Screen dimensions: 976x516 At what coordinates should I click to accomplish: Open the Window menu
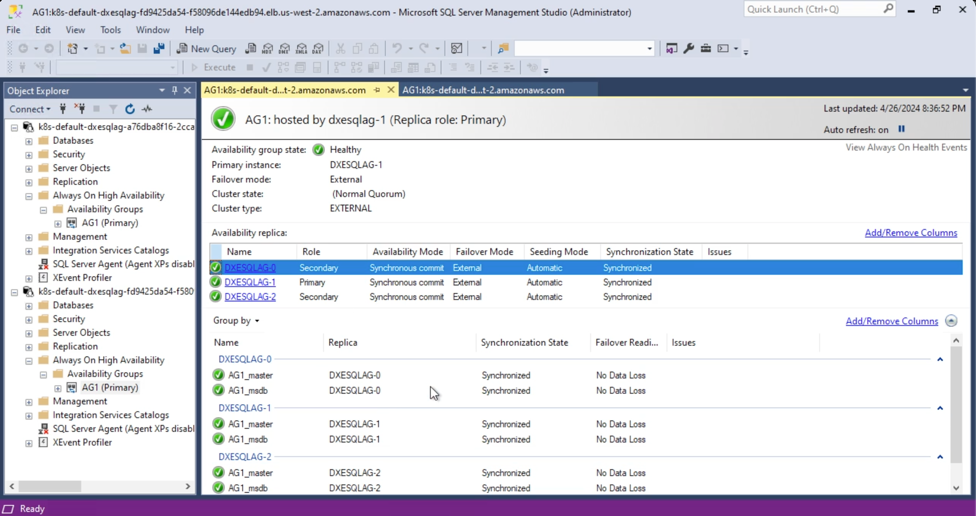152,30
